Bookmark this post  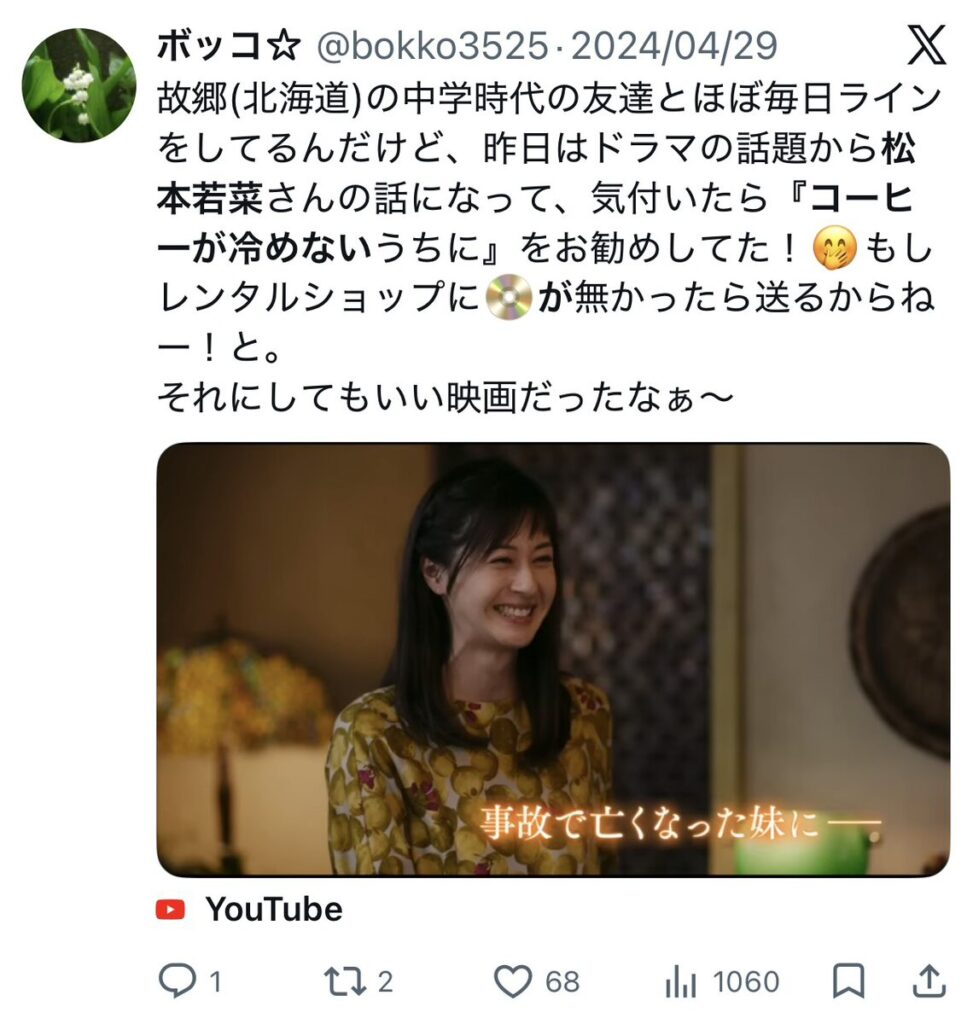point(848,981)
